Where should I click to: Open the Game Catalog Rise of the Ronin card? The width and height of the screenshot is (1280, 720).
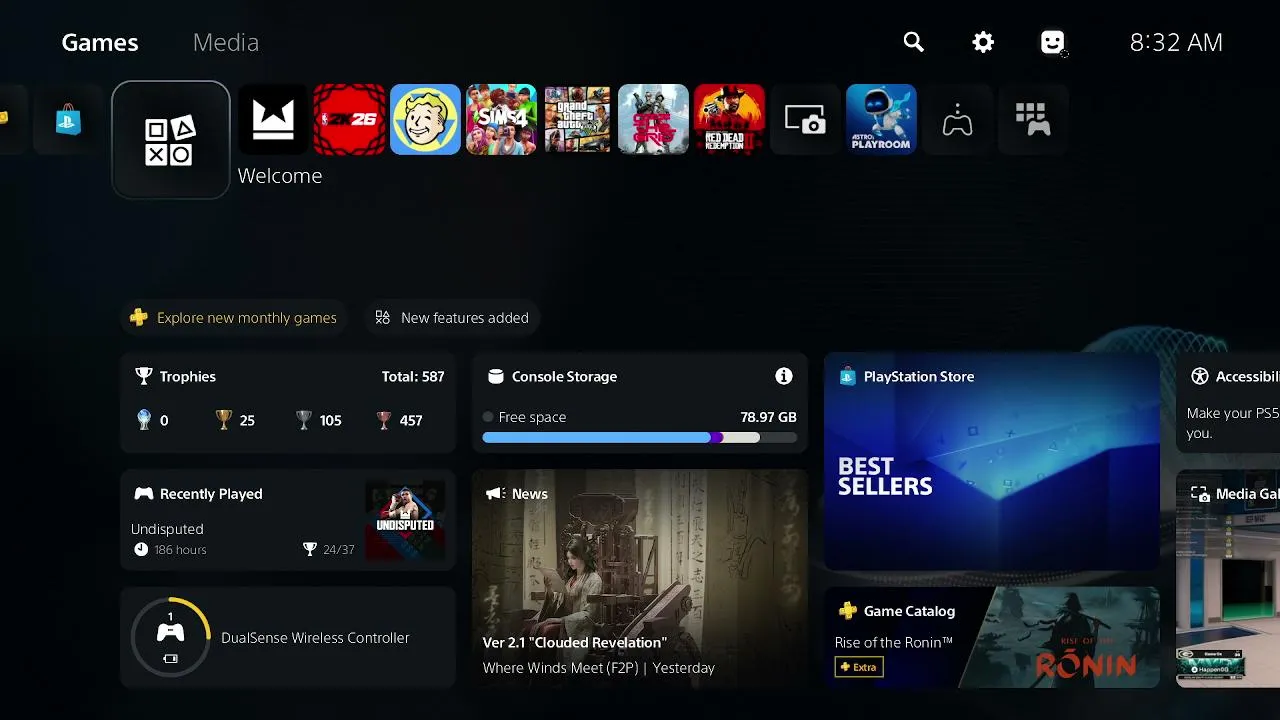992,637
